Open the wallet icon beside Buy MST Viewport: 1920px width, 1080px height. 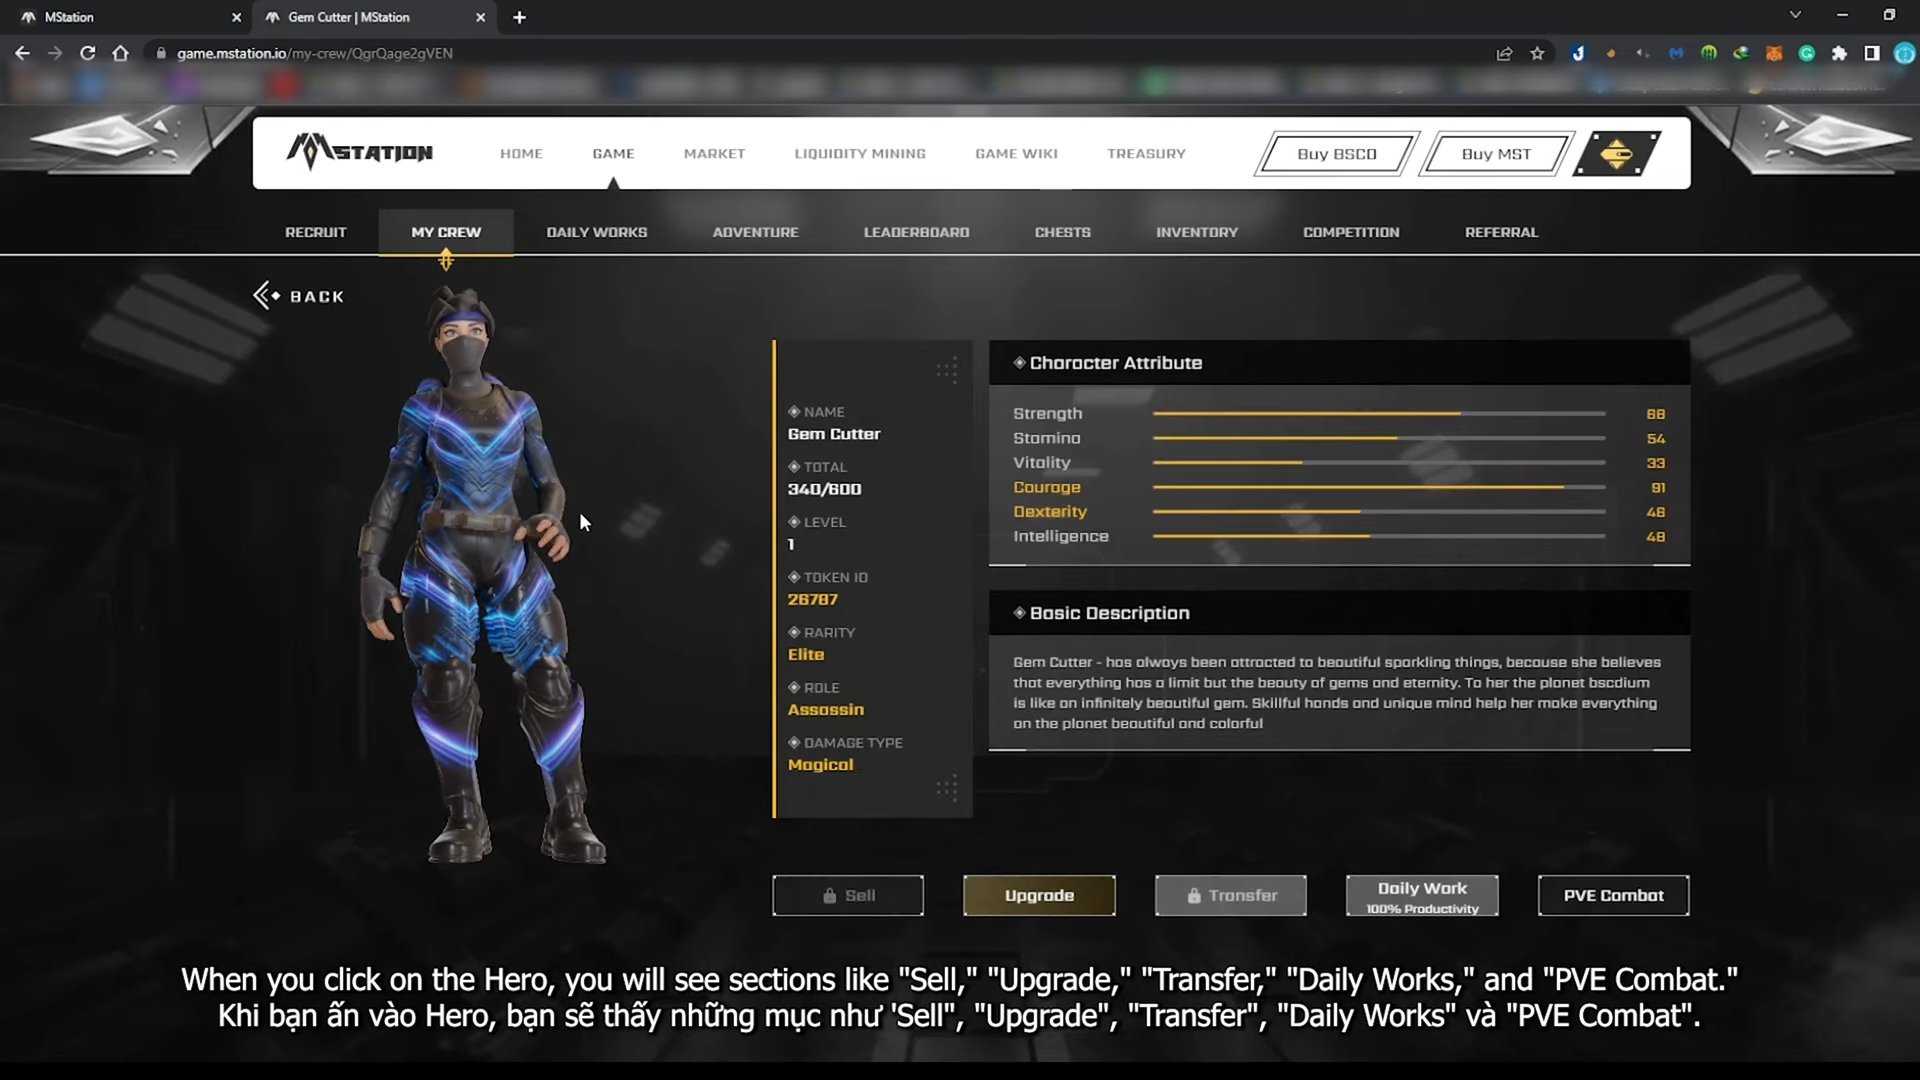click(x=1616, y=153)
